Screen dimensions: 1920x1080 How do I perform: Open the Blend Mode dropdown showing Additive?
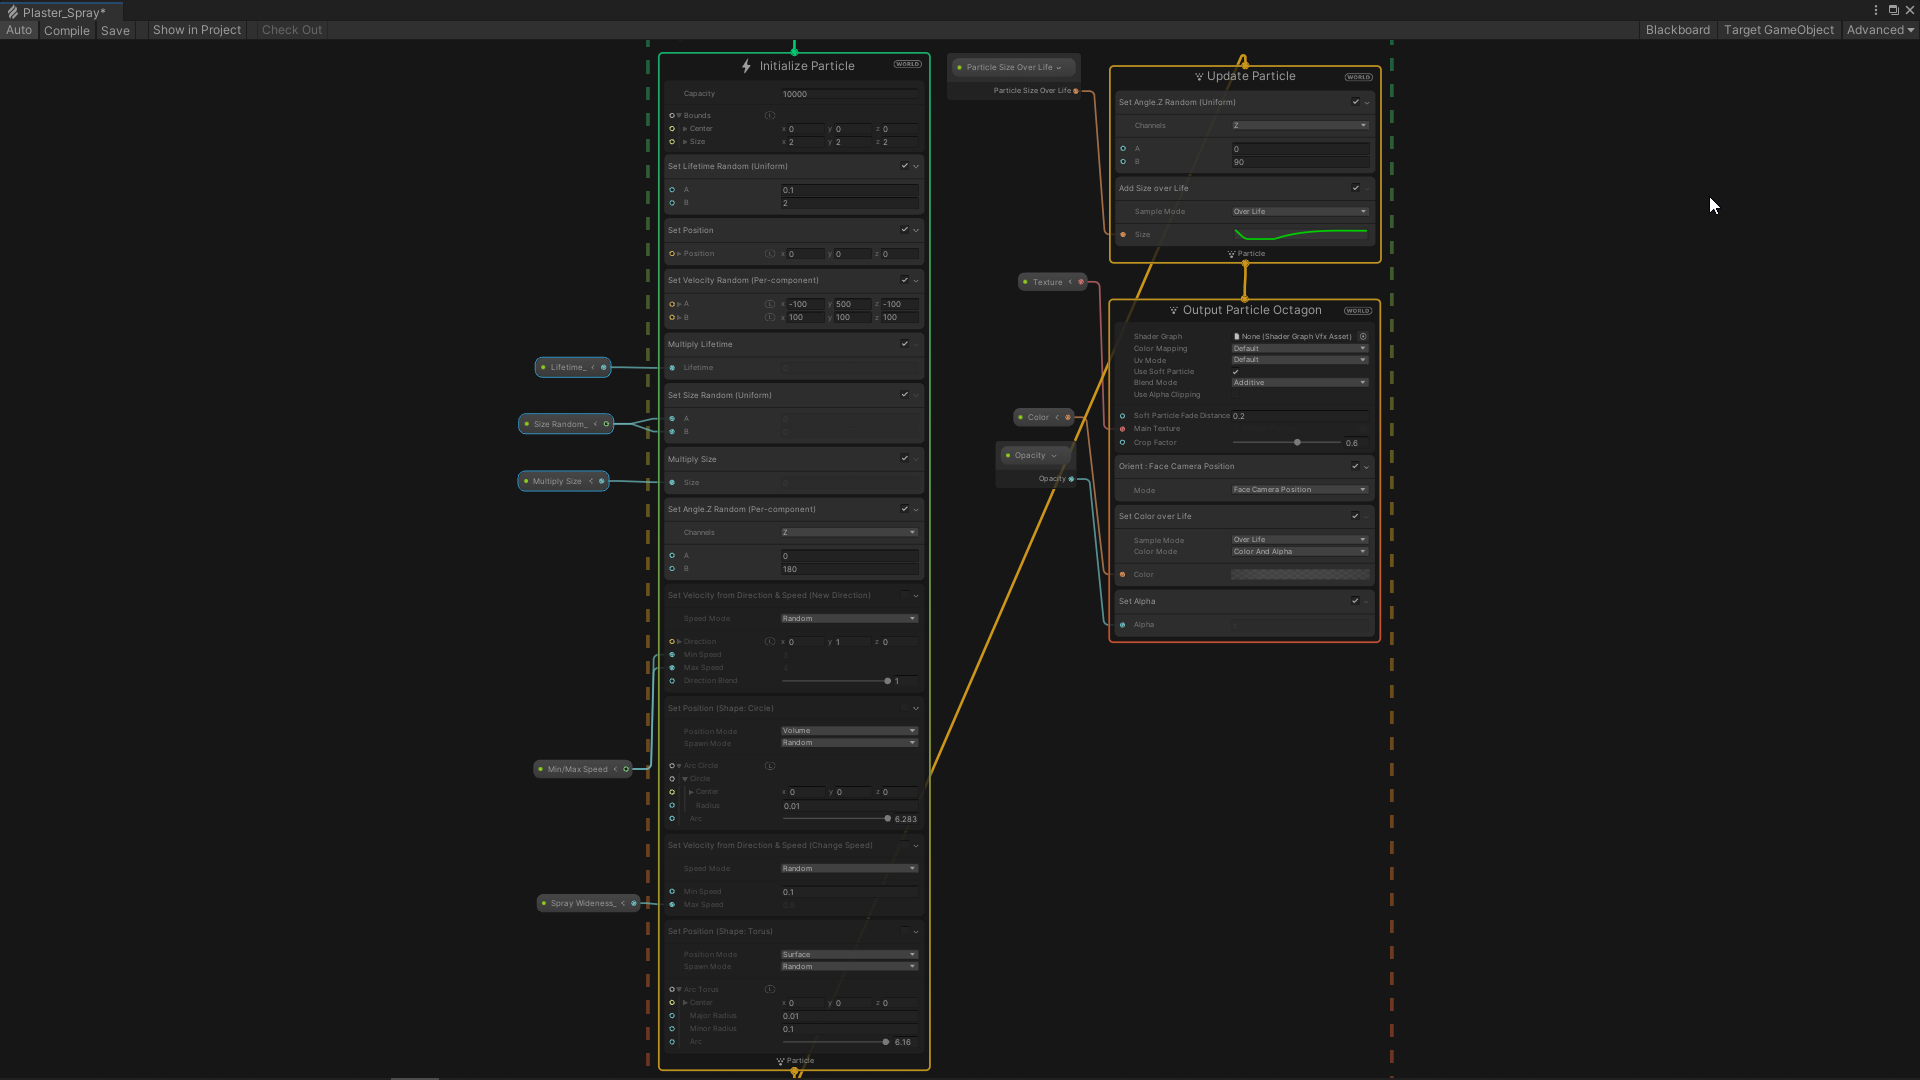pyautogui.click(x=1298, y=382)
